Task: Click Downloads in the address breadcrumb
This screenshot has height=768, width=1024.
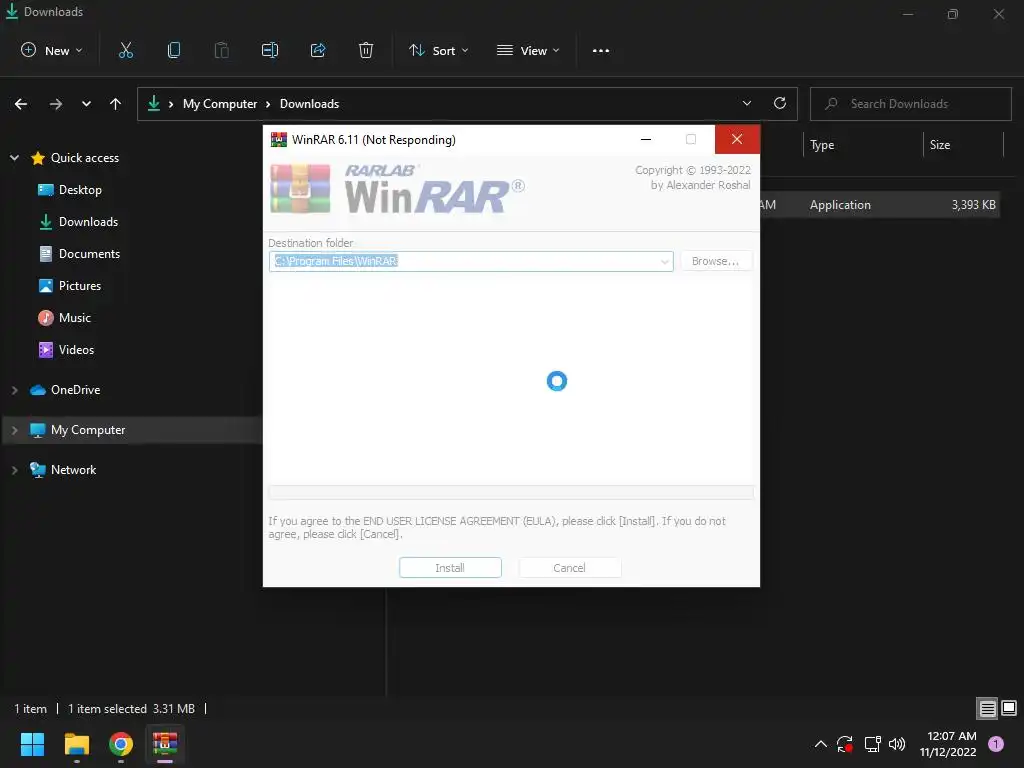Action: click(310, 104)
